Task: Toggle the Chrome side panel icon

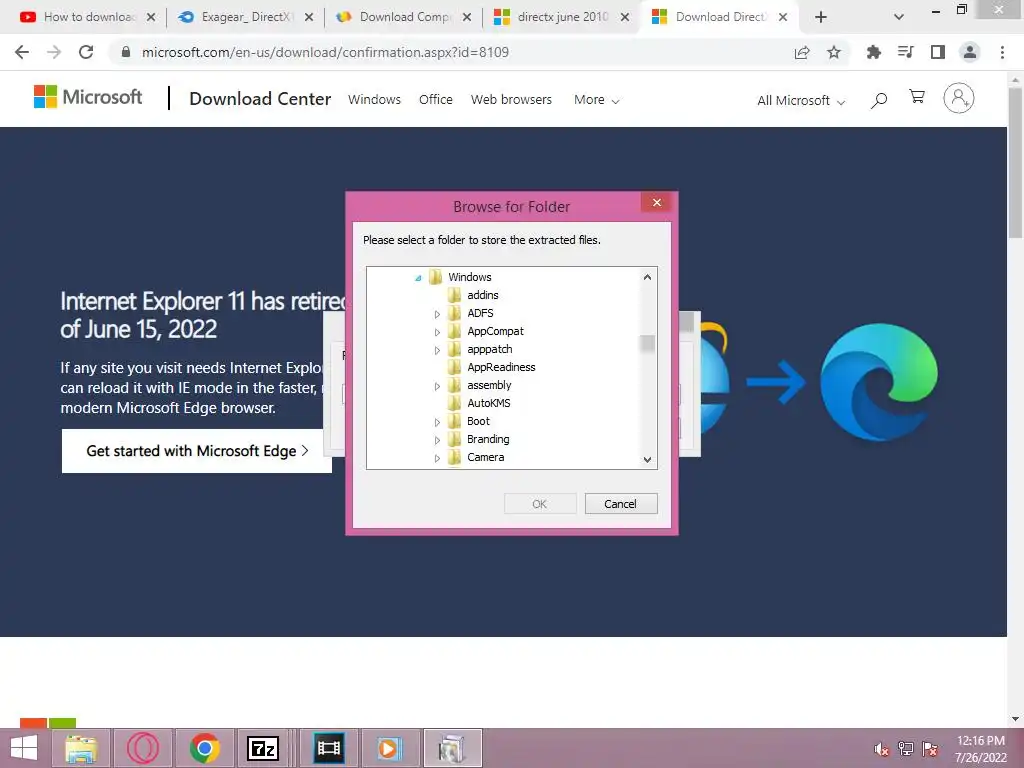Action: (938, 52)
